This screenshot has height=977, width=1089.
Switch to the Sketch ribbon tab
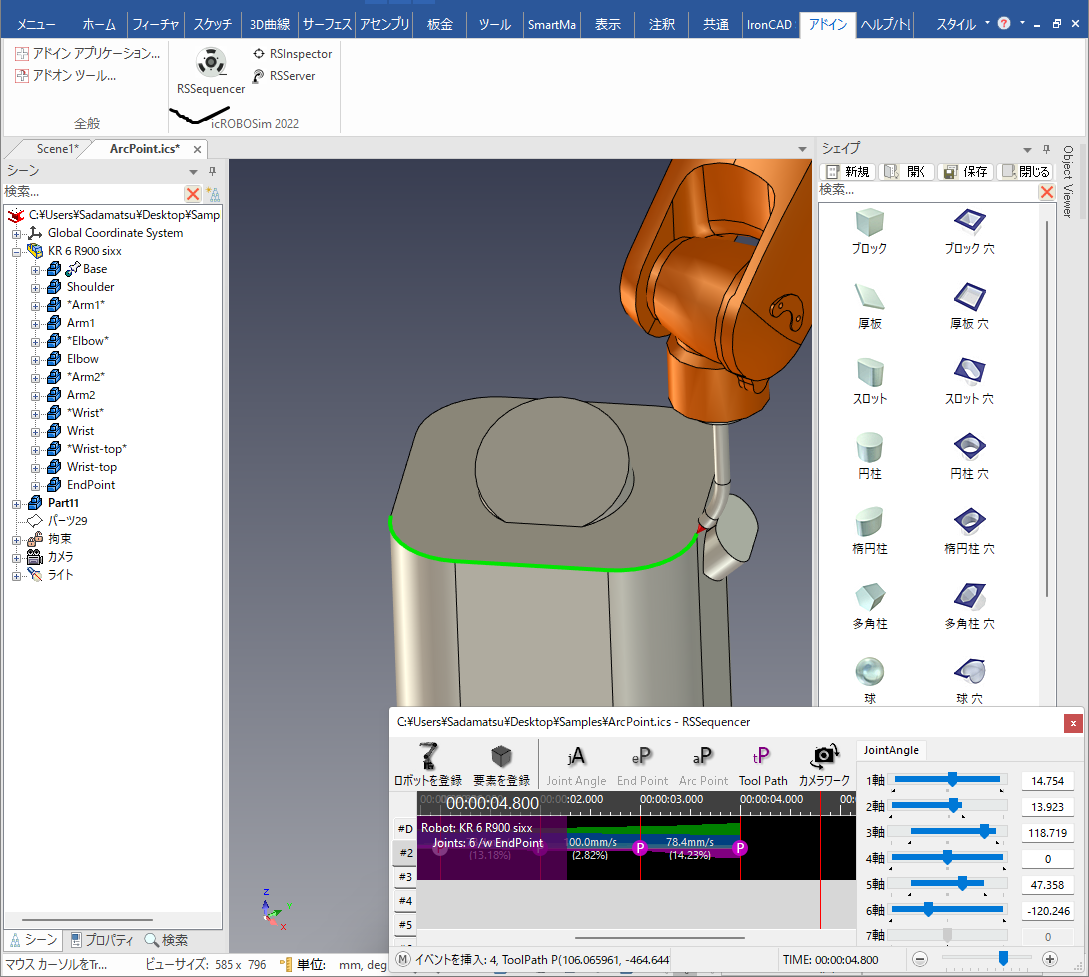(x=212, y=25)
